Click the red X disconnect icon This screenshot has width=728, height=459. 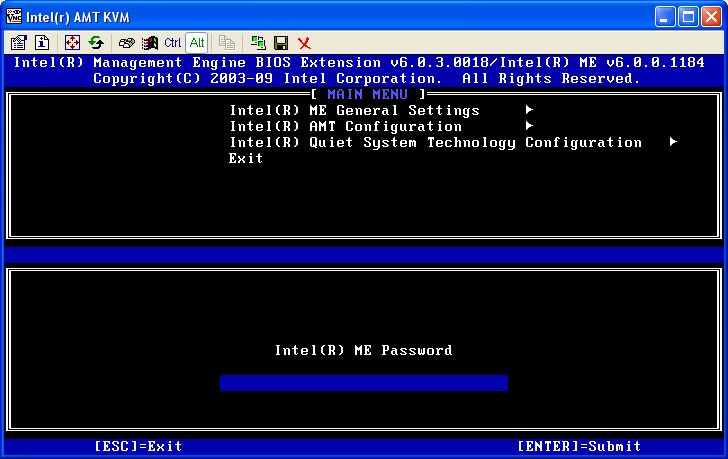(304, 42)
